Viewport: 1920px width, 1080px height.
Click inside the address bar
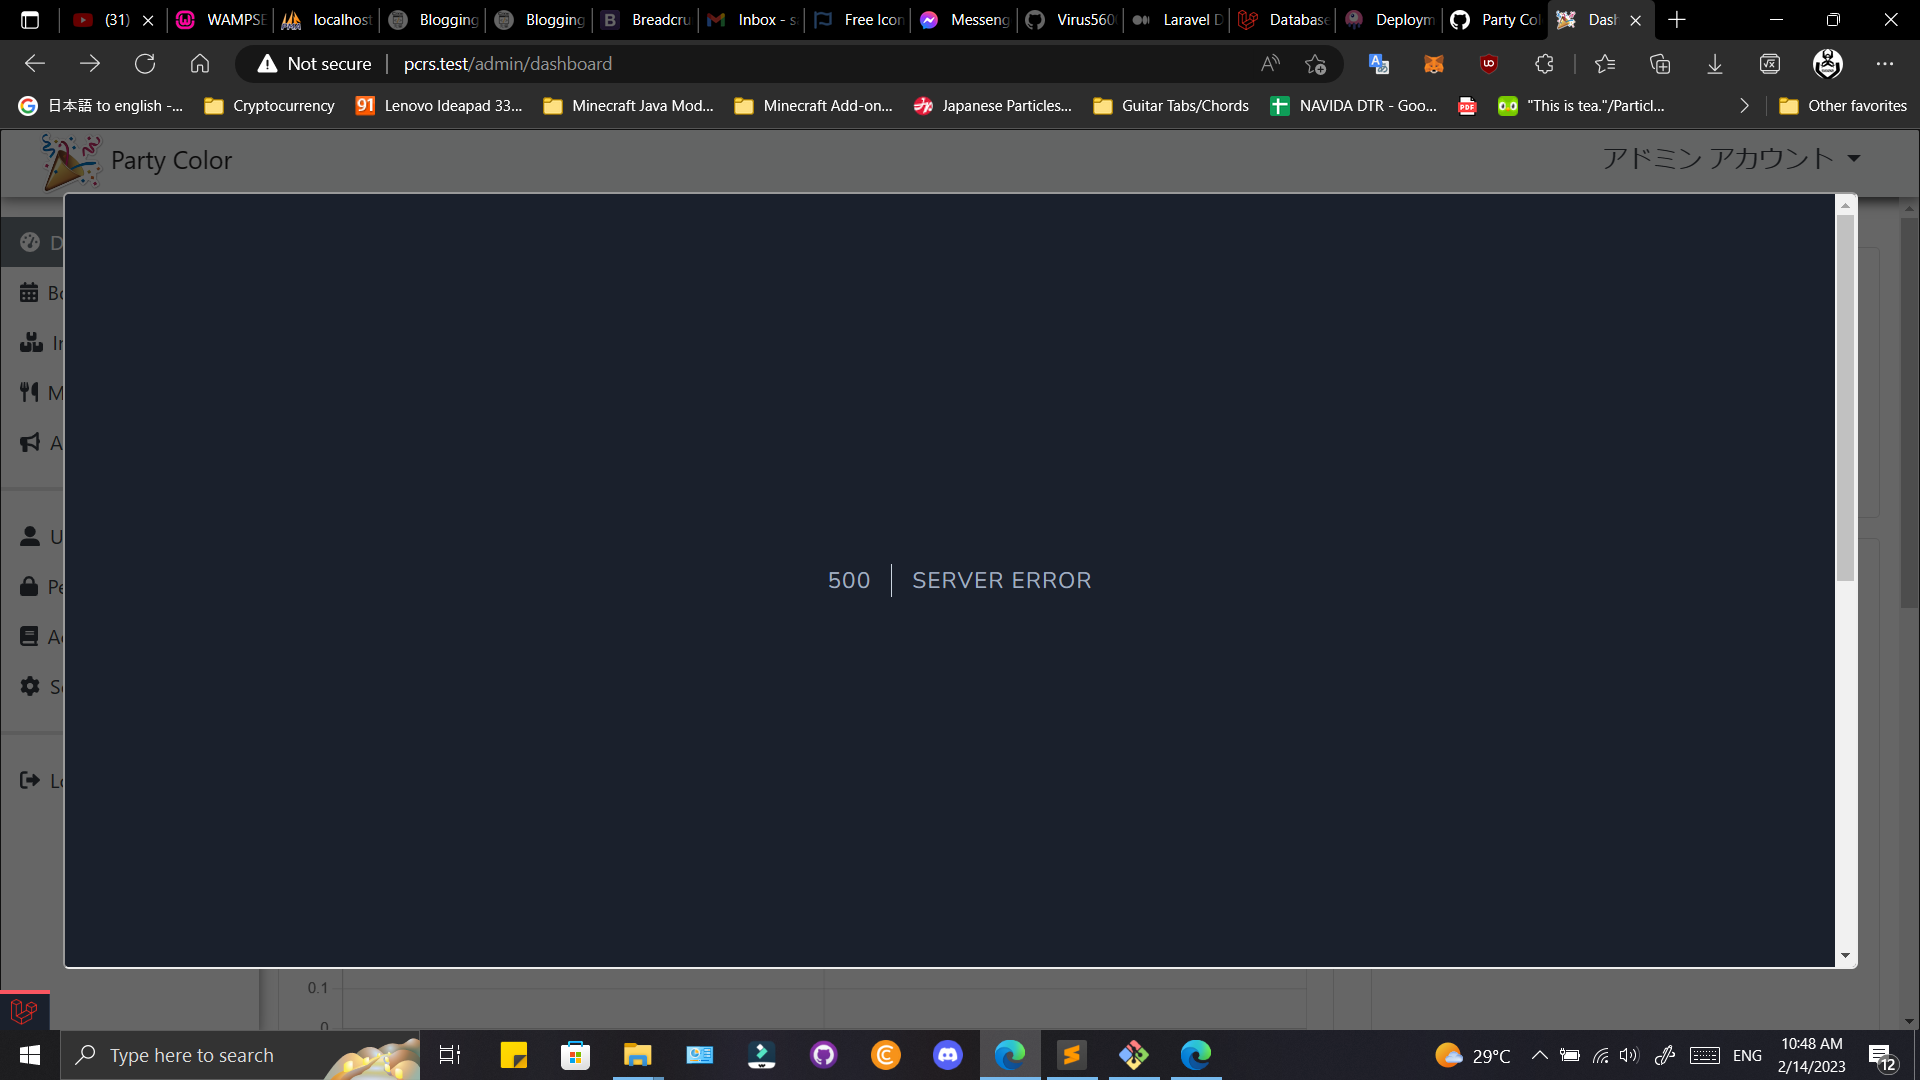(x=700, y=63)
